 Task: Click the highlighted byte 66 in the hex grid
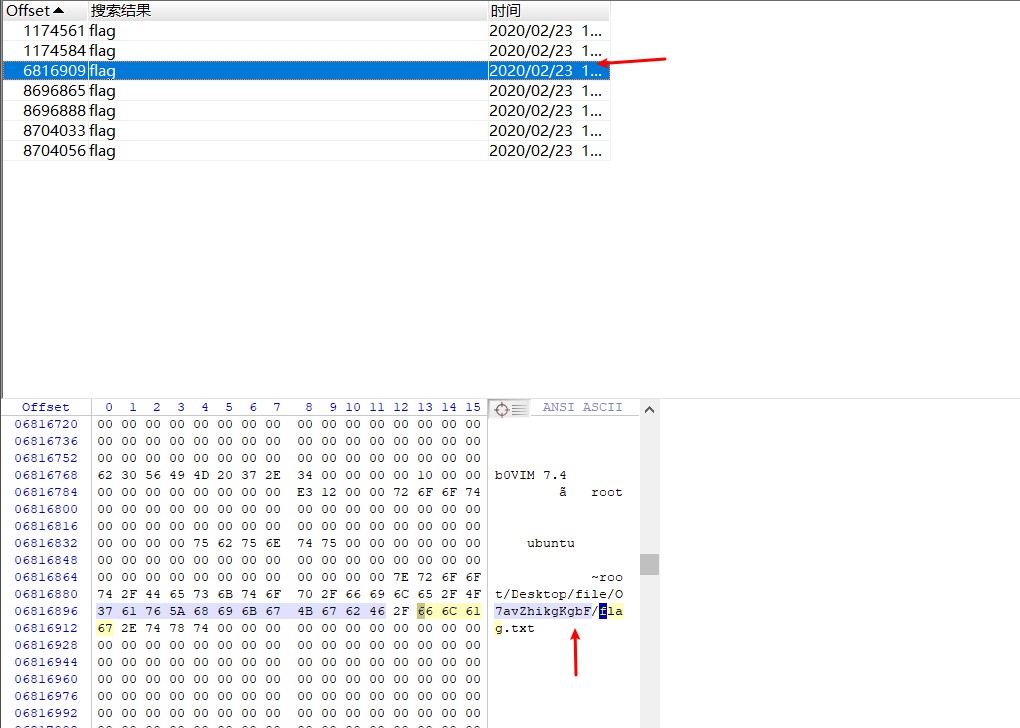425,611
